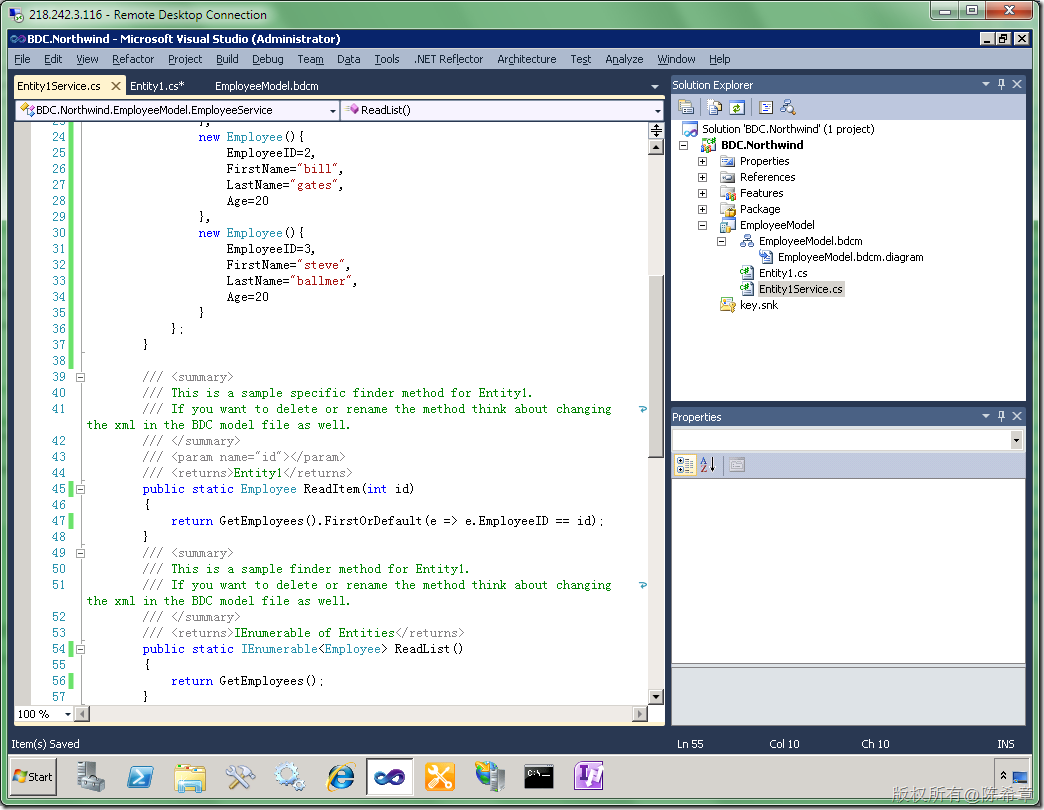This screenshot has width=1044, height=810.
Task: Open the ReadList() member dropdown
Action: click(x=657, y=110)
